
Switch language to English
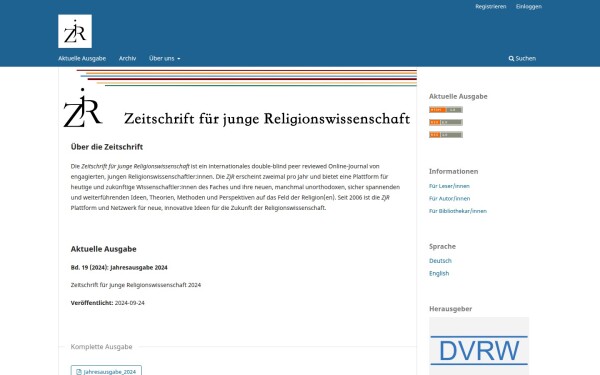[x=439, y=273]
